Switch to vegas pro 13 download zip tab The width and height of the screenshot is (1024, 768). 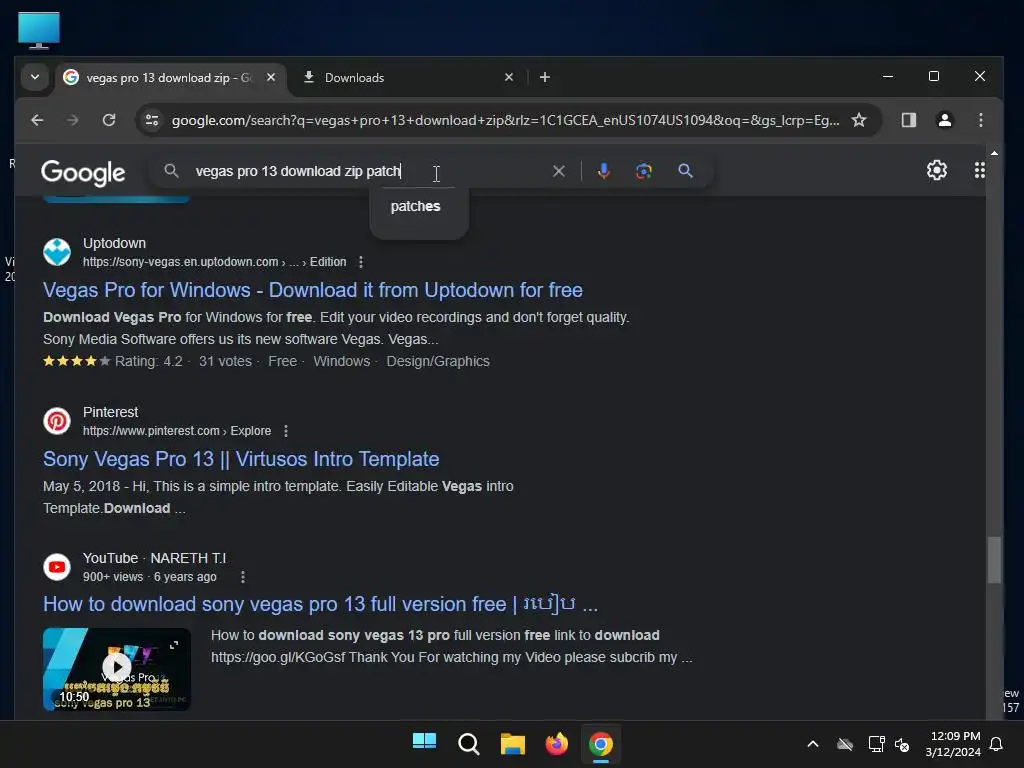(x=168, y=78)
